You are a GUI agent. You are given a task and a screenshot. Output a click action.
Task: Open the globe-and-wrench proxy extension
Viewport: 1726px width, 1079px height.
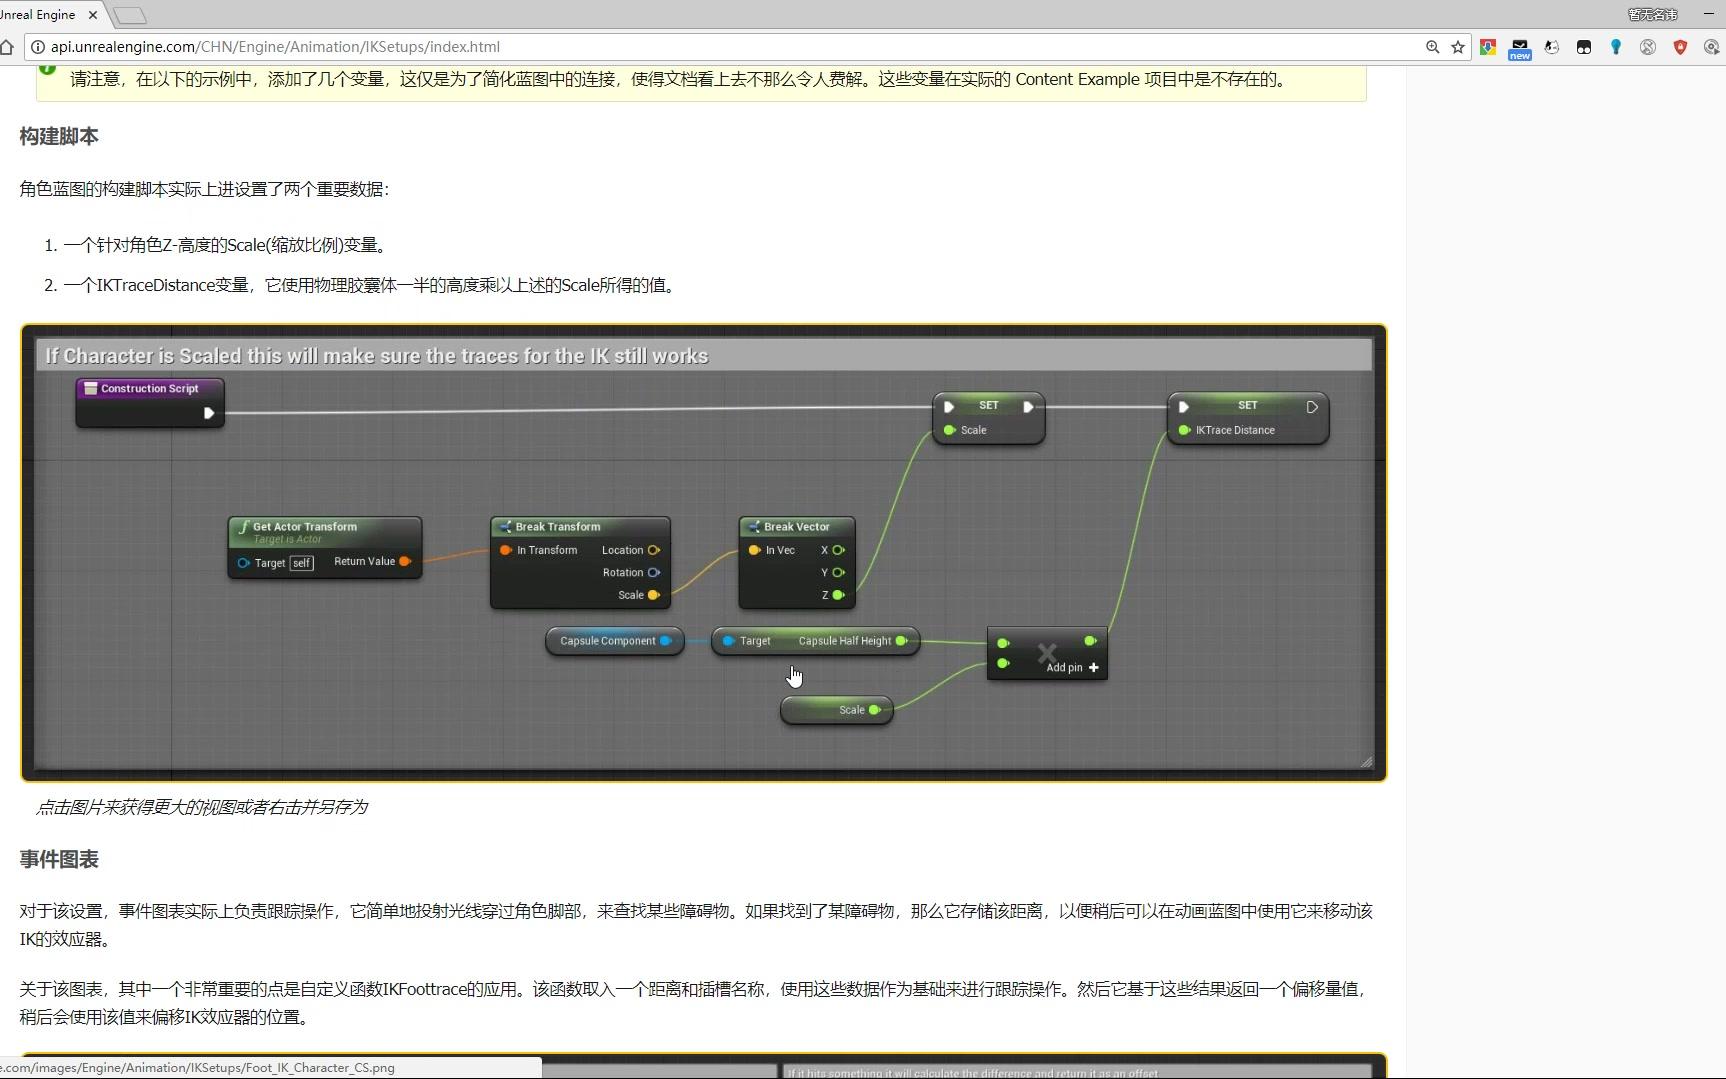coord(1648,46)
